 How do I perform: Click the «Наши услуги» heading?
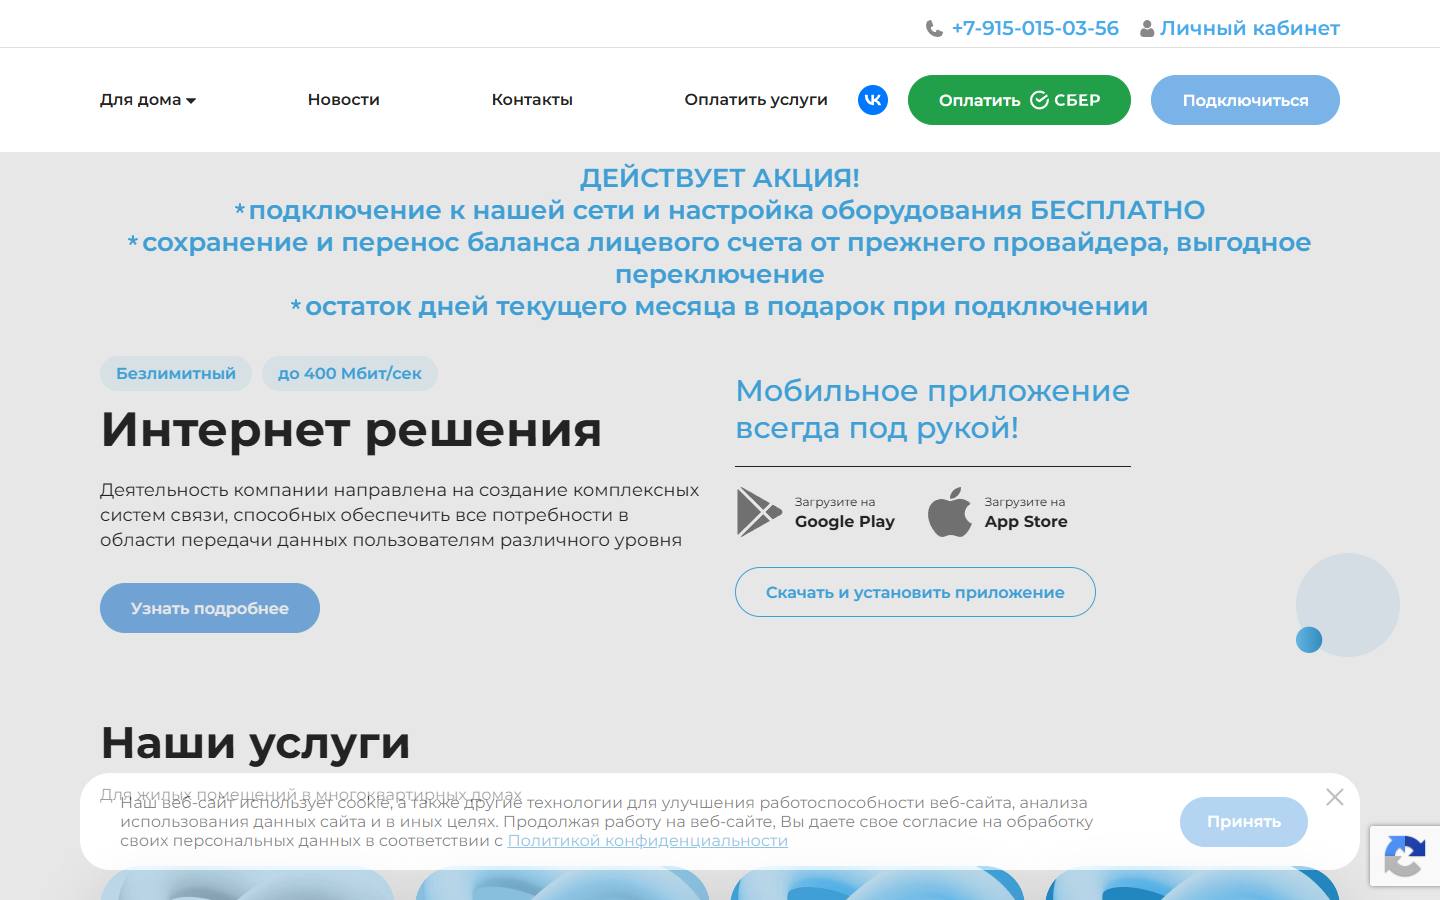(256, 743)
